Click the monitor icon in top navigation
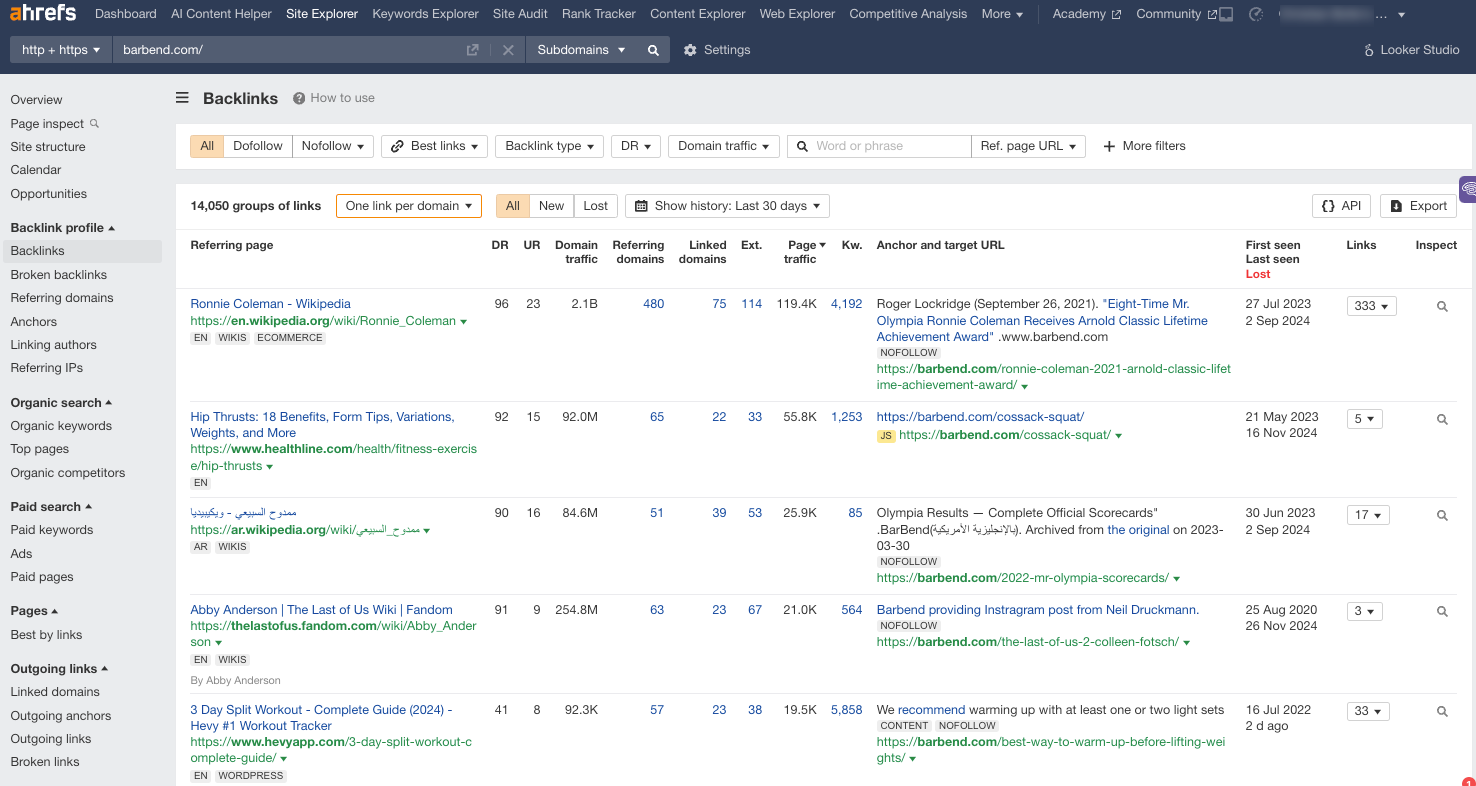Image resolution: width=1476 pixels, height=786 pixels. (1227, 14)
